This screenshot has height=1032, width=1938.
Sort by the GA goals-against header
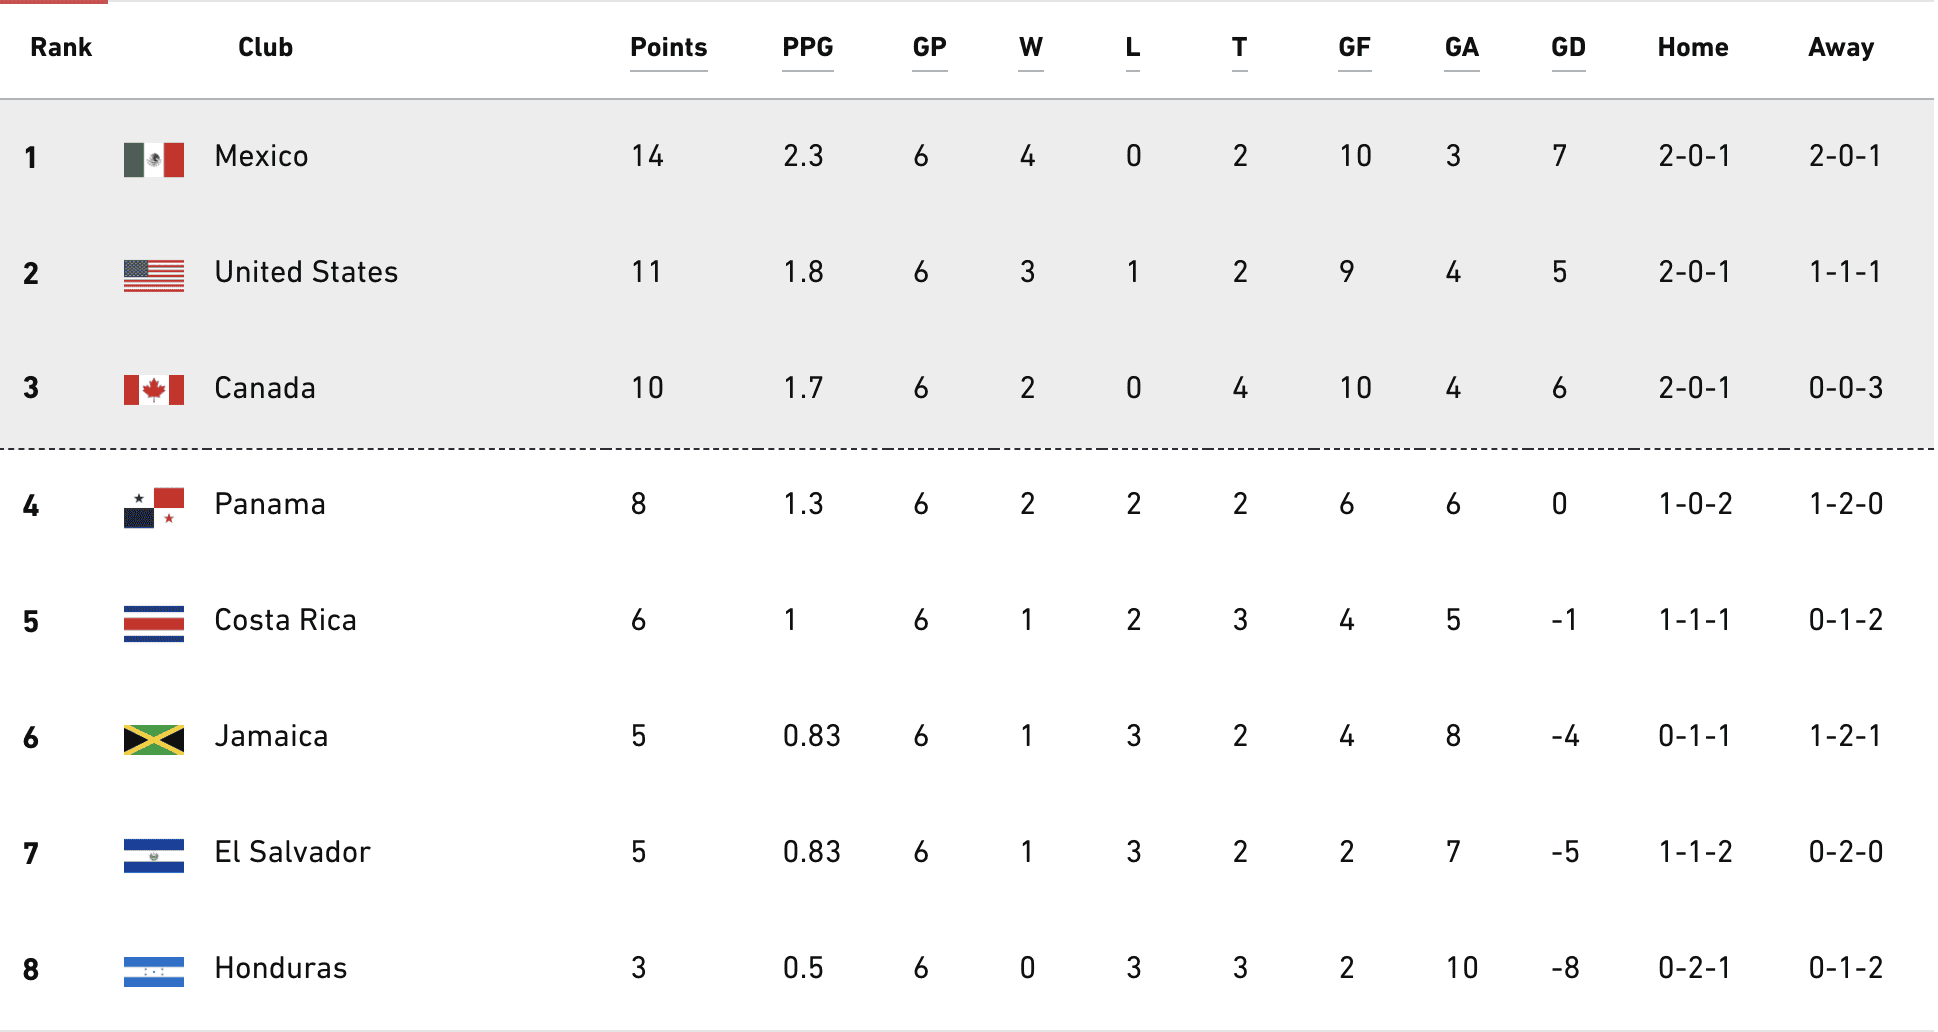coord(1461,48)
